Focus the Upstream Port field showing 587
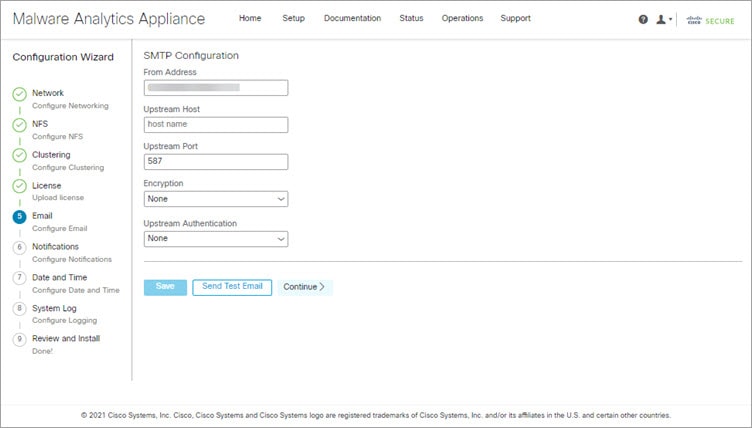The height and width of the screenshot is (428, 752). tap(216, 162)
